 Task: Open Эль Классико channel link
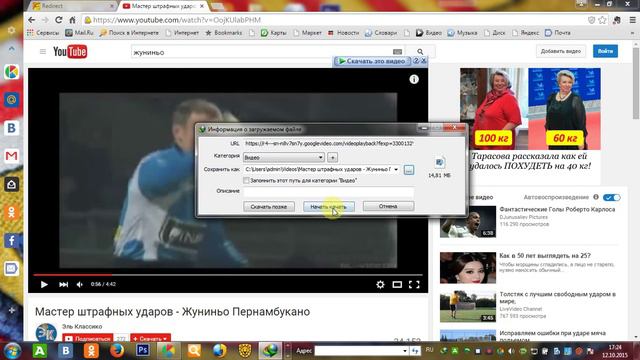82,327
